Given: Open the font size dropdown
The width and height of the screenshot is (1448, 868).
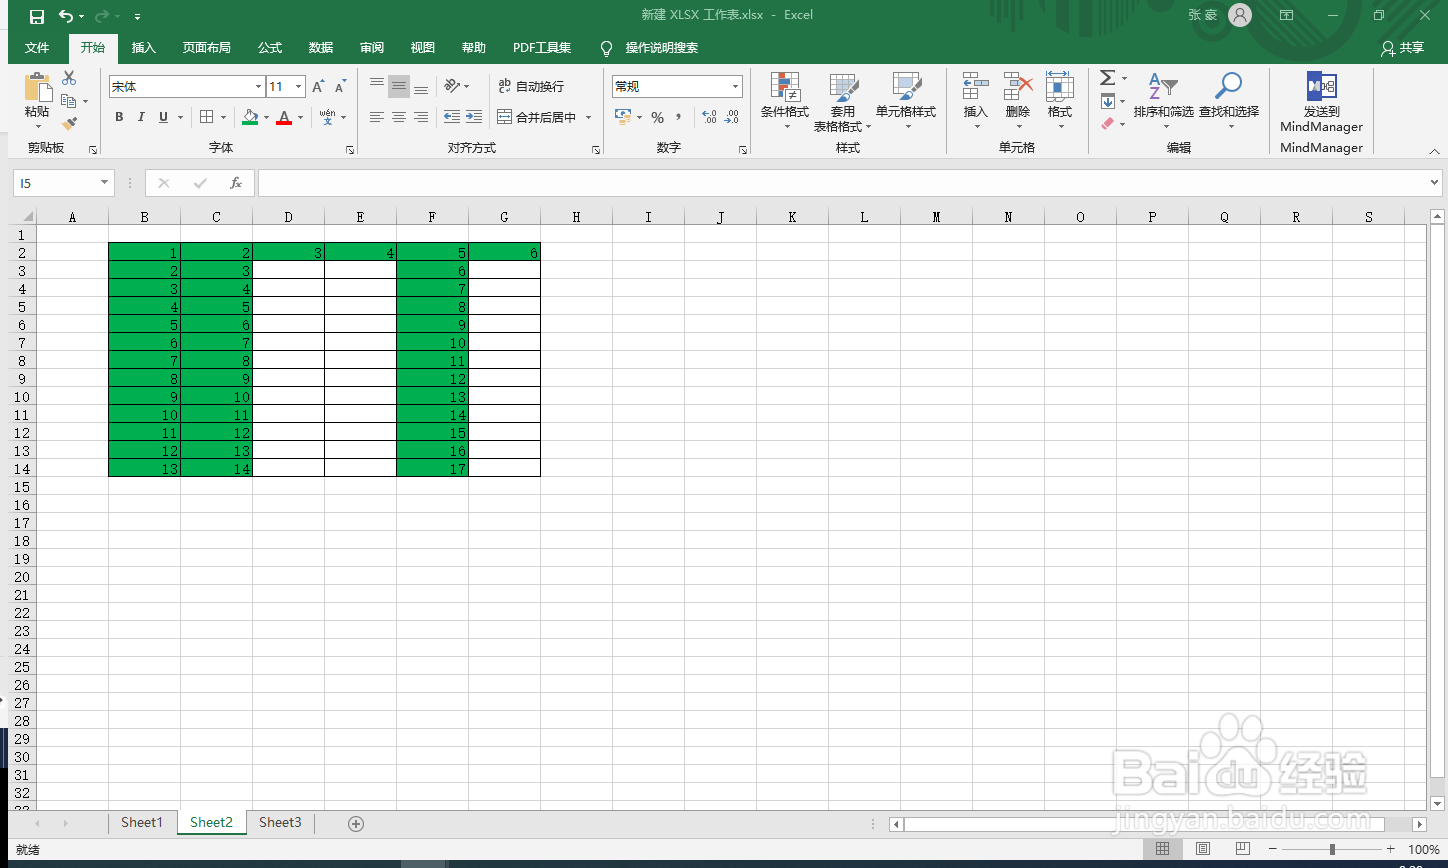Looking at the screenshot, I should [x=299, y=87].
